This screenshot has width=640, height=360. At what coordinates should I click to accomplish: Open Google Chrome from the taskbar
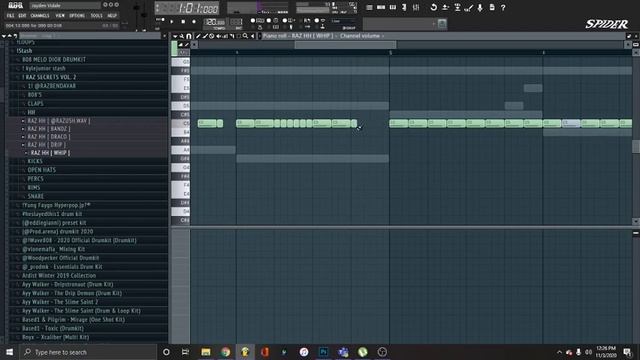point(225,352)
